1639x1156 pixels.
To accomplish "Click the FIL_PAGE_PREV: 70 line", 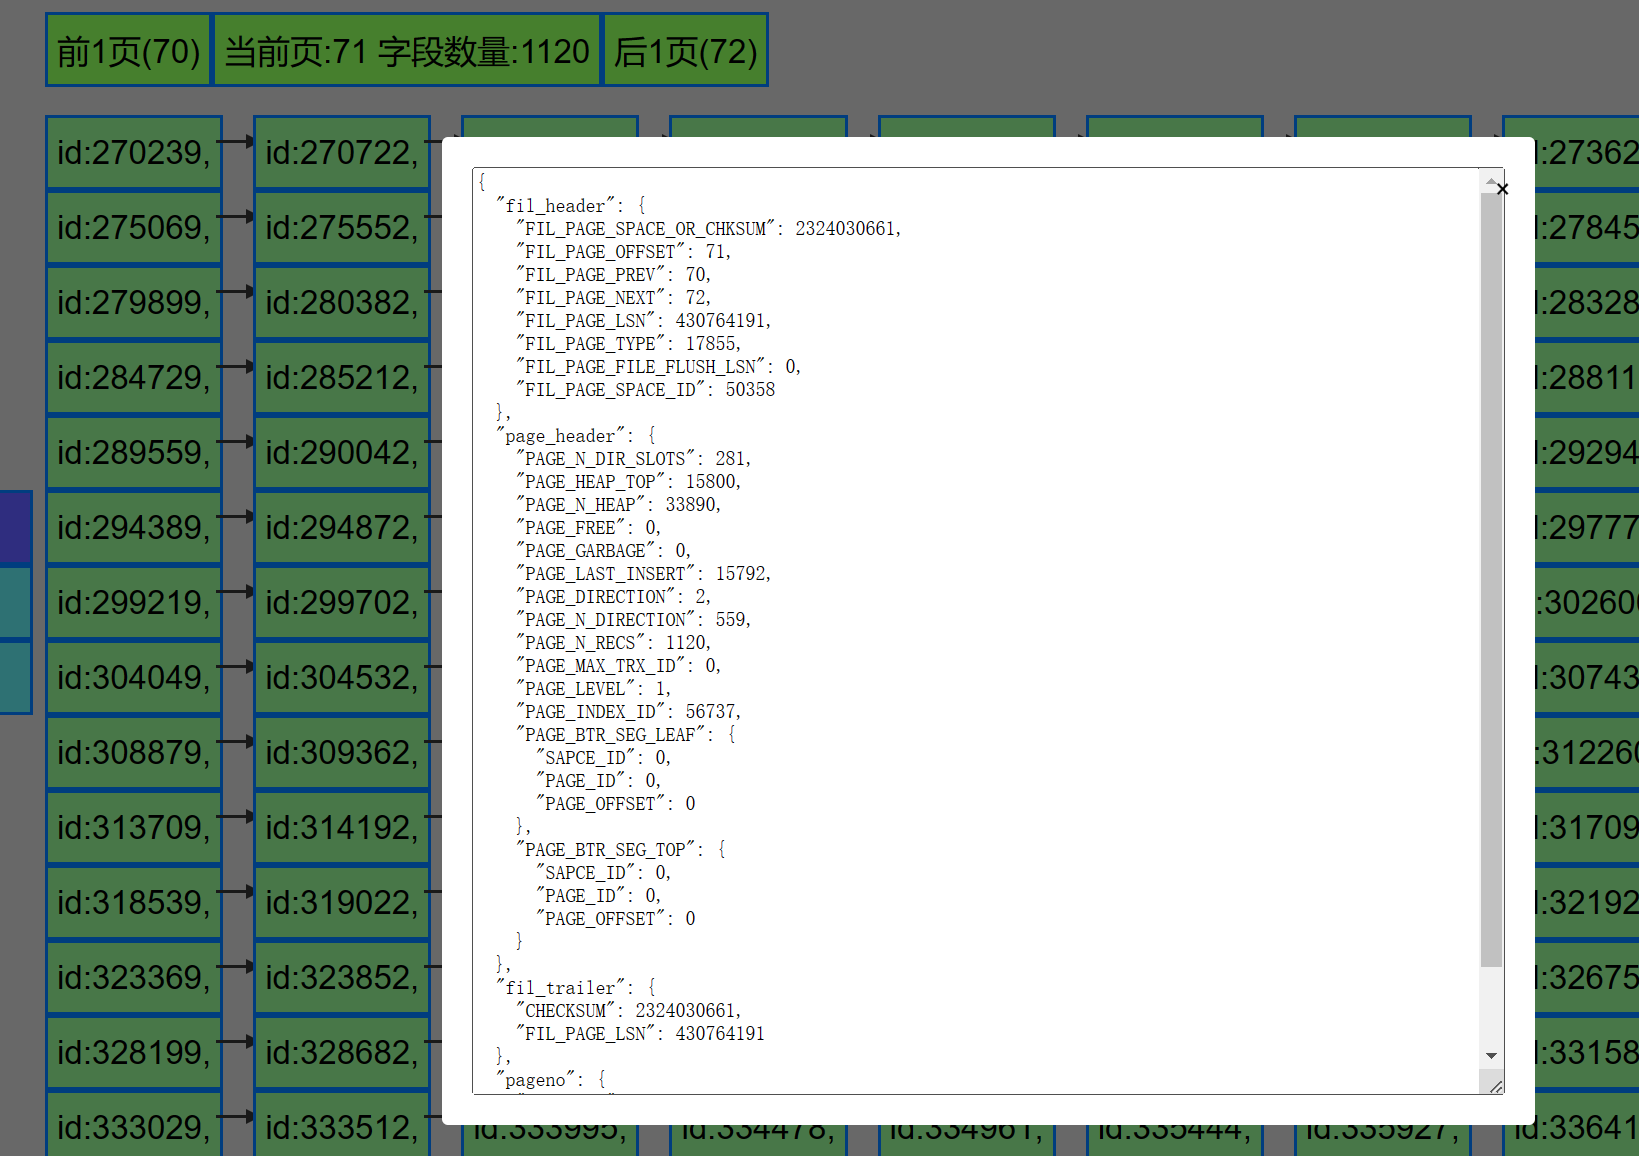I will click(613, 275).
